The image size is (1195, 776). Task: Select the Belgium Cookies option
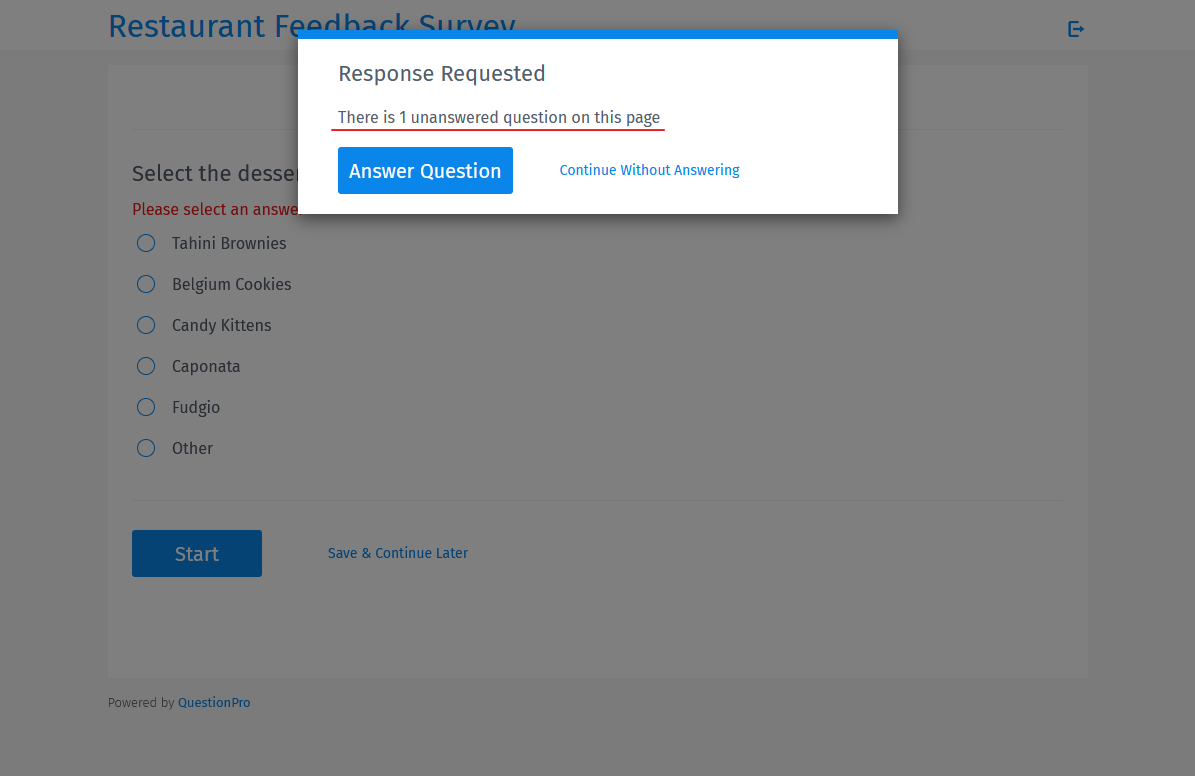point(146,284)
